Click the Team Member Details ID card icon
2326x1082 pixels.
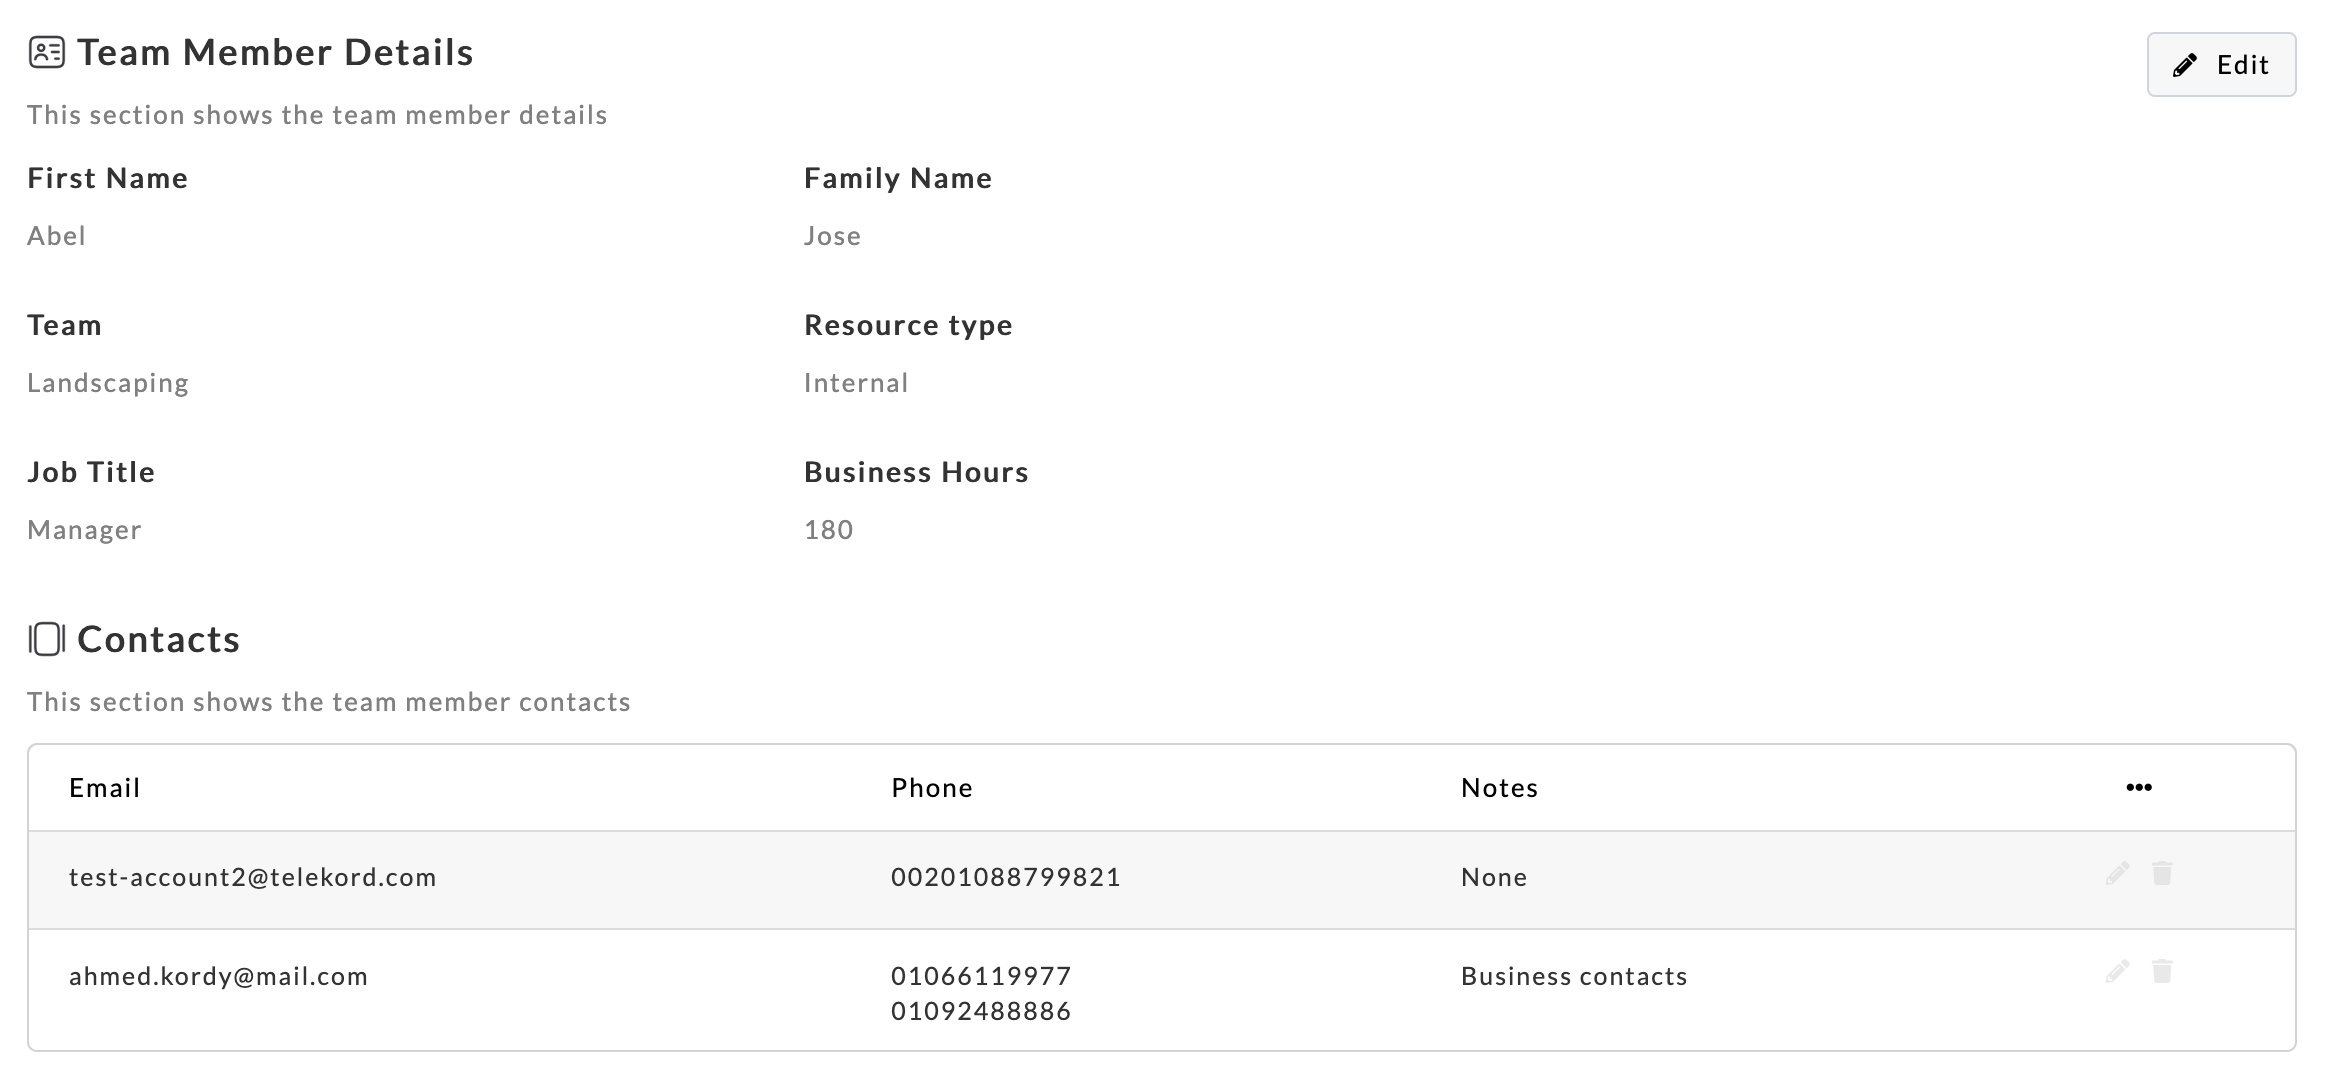point(47,52)
